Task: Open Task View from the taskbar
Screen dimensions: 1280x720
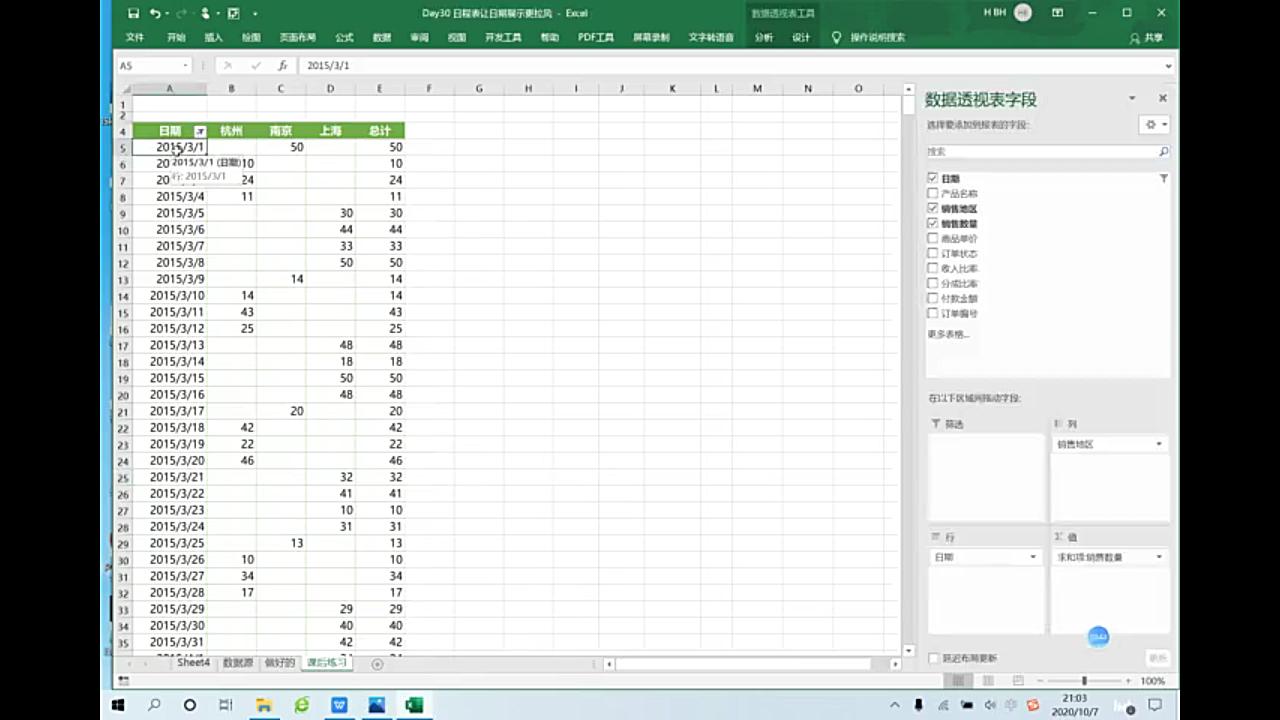Action: pyautogui.click(x=226, y=705)
